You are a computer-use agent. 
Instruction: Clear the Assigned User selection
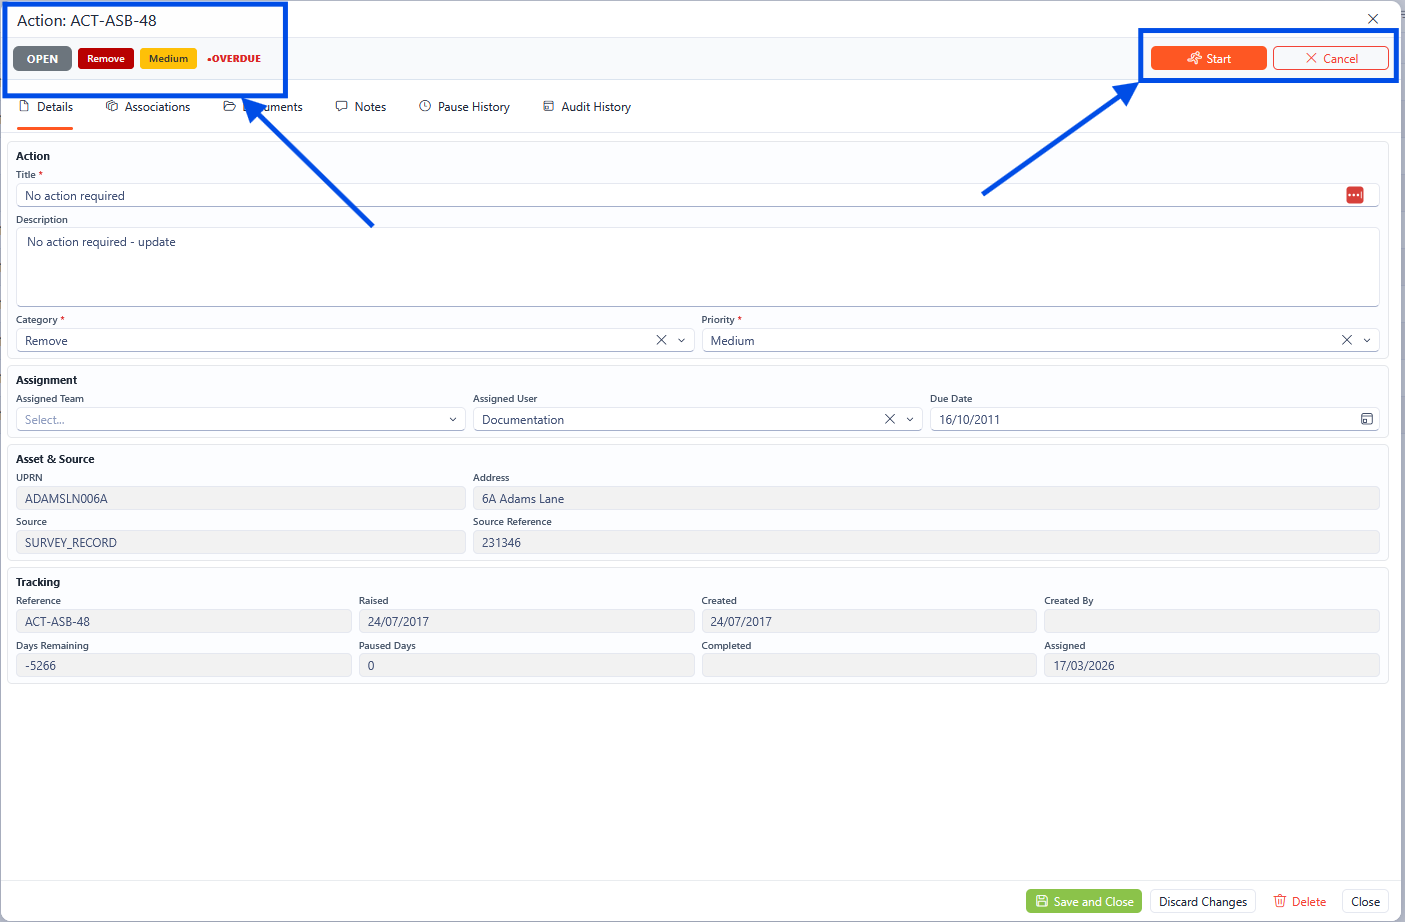889,419
